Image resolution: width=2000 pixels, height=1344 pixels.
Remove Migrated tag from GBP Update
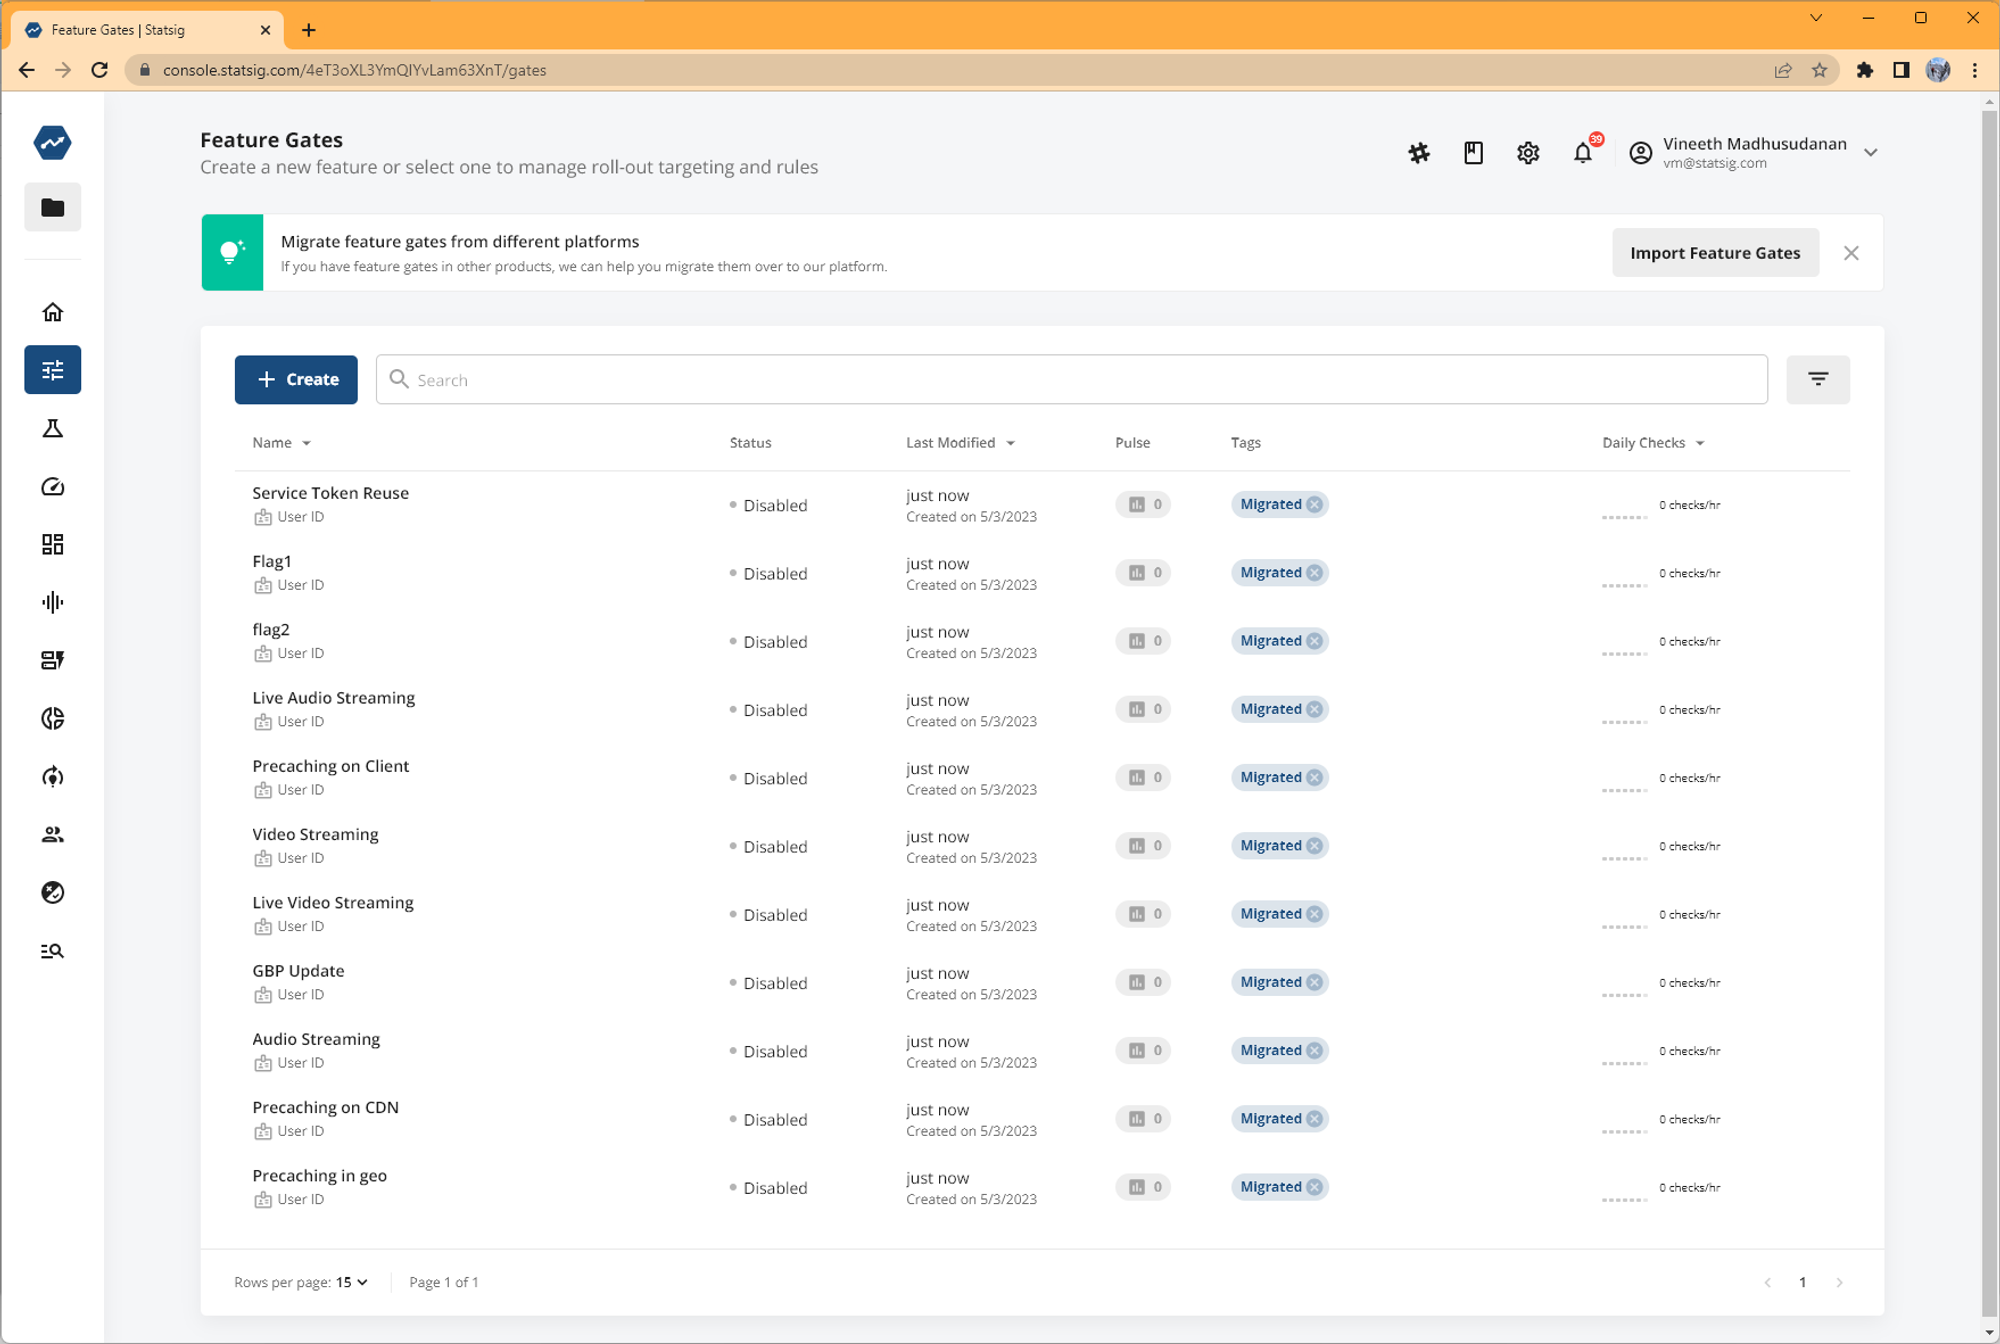point(1314,982)
